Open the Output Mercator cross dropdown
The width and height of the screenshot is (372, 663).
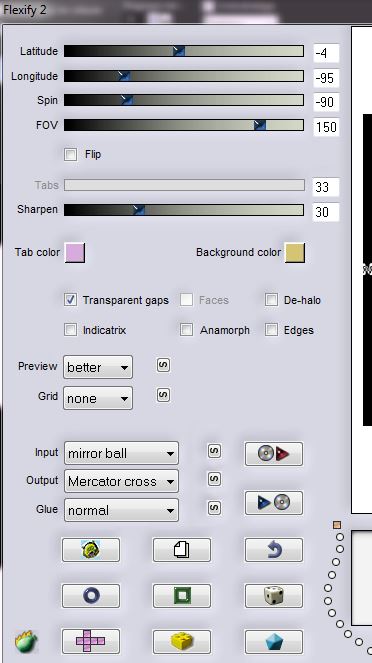click(x=121, y=481)
